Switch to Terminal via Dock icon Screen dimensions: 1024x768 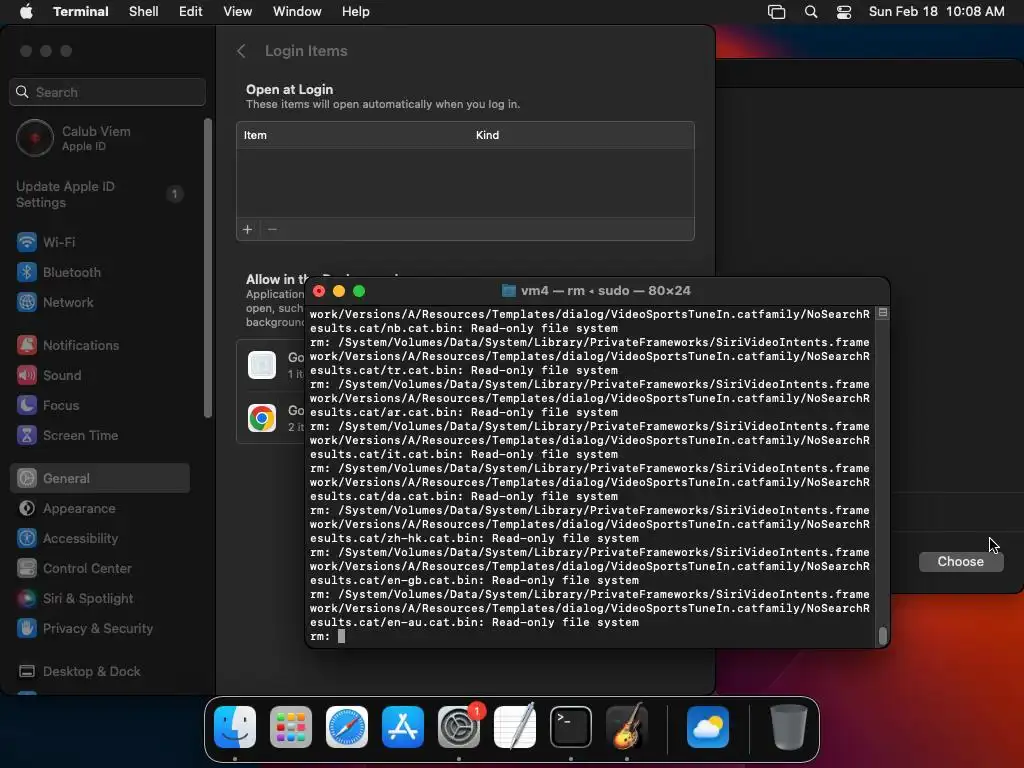coord(571,727)
